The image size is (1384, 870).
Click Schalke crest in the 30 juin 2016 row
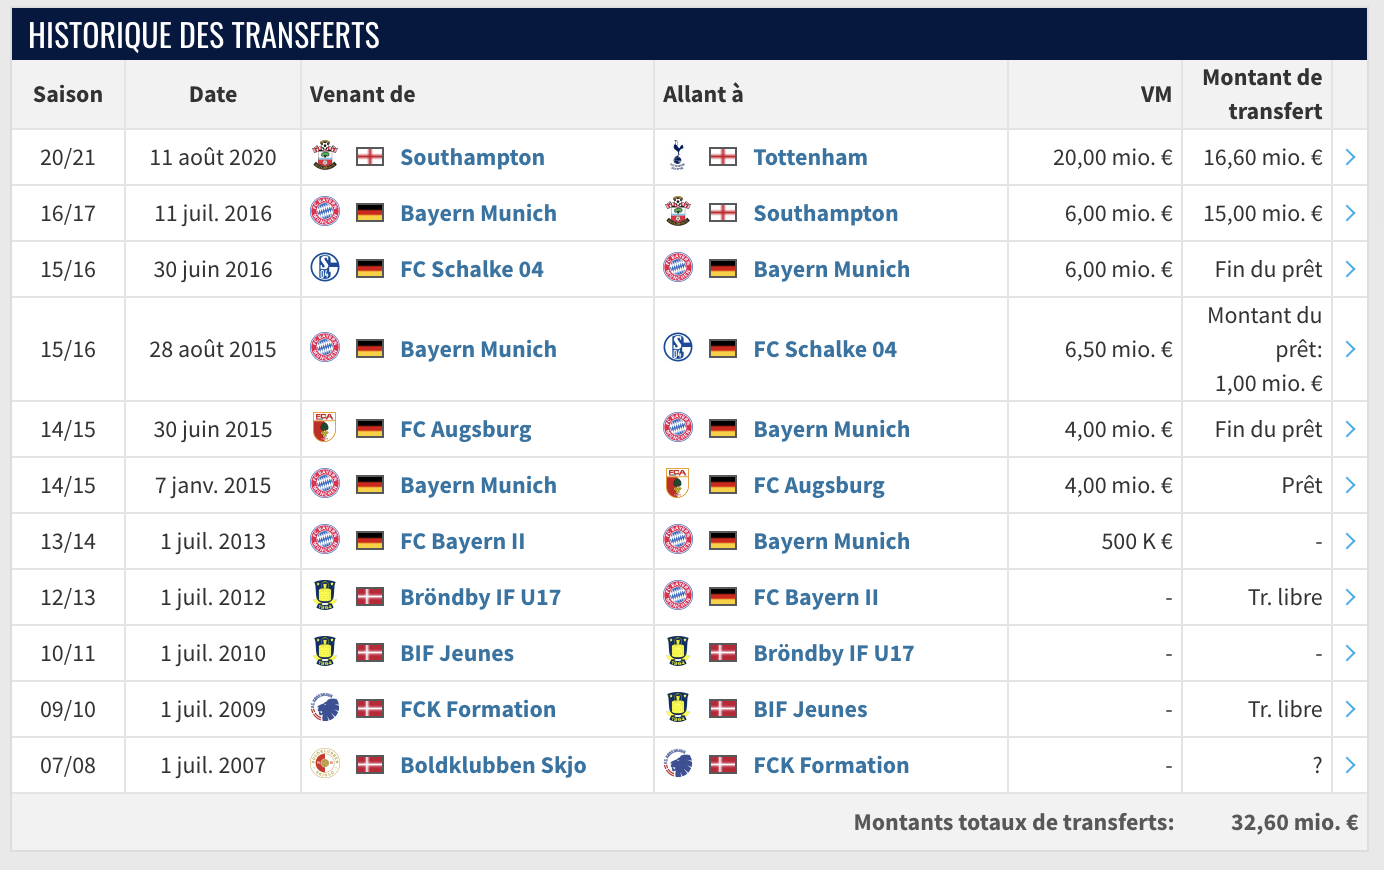pyautogui.click(x=325, y=268)
